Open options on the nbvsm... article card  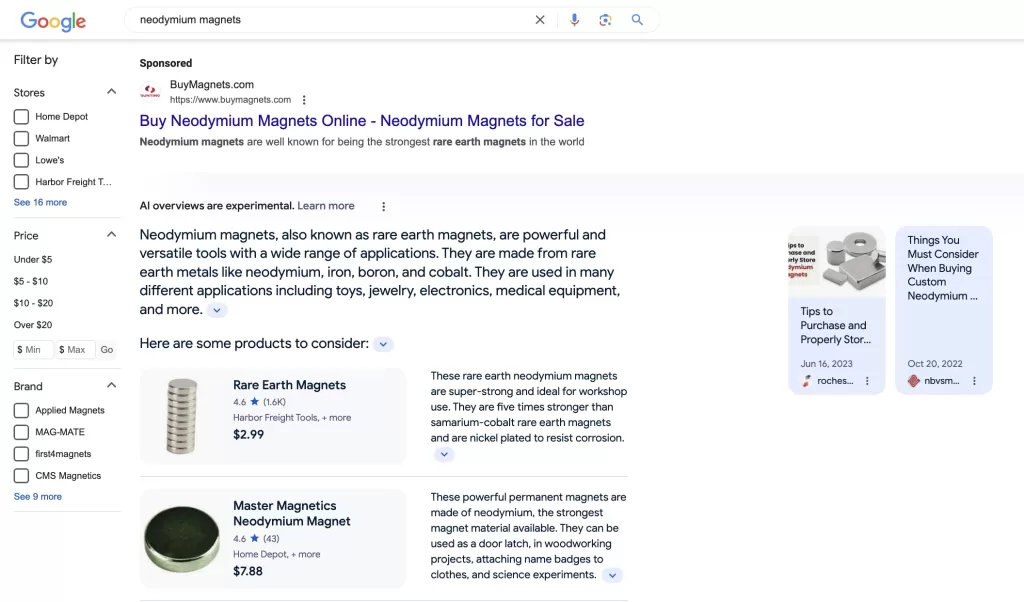pyautogui.click(x=975, y=381)
